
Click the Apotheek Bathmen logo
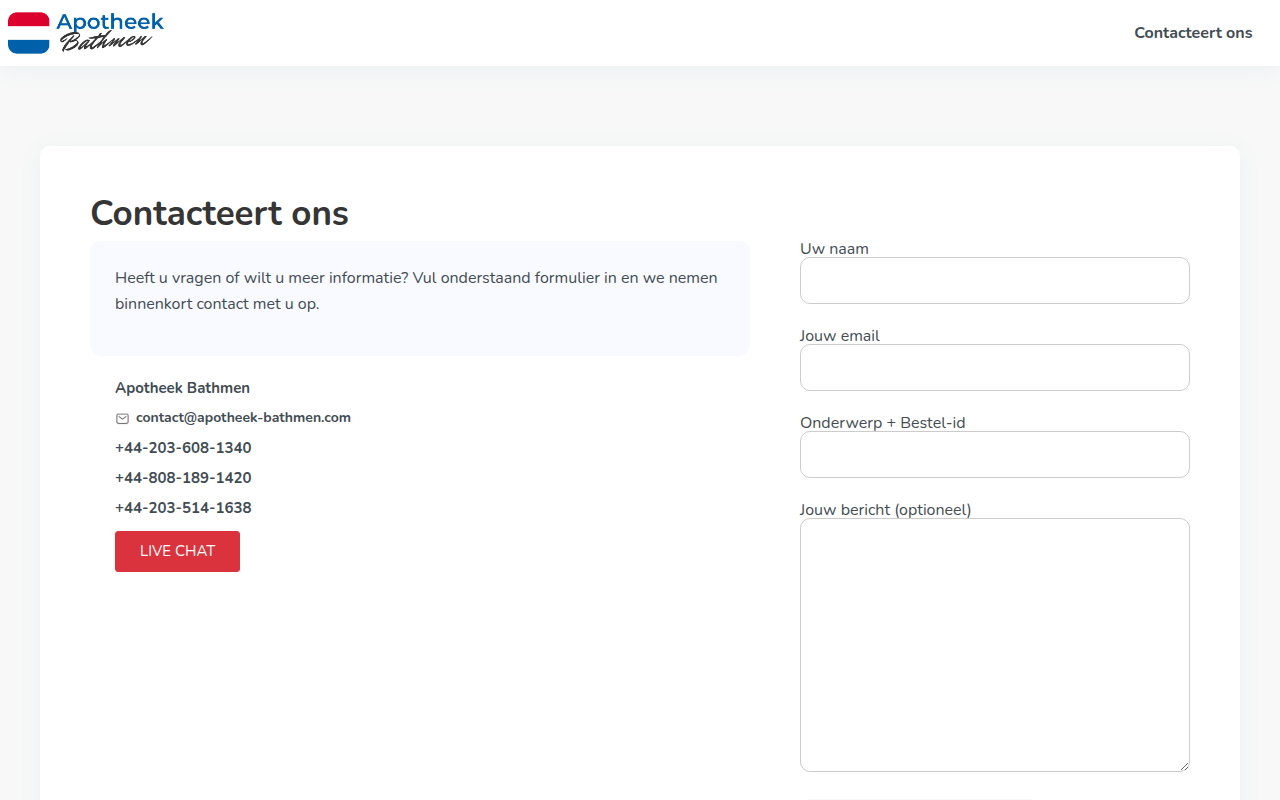pyautogui.click(x=86, y=33)
